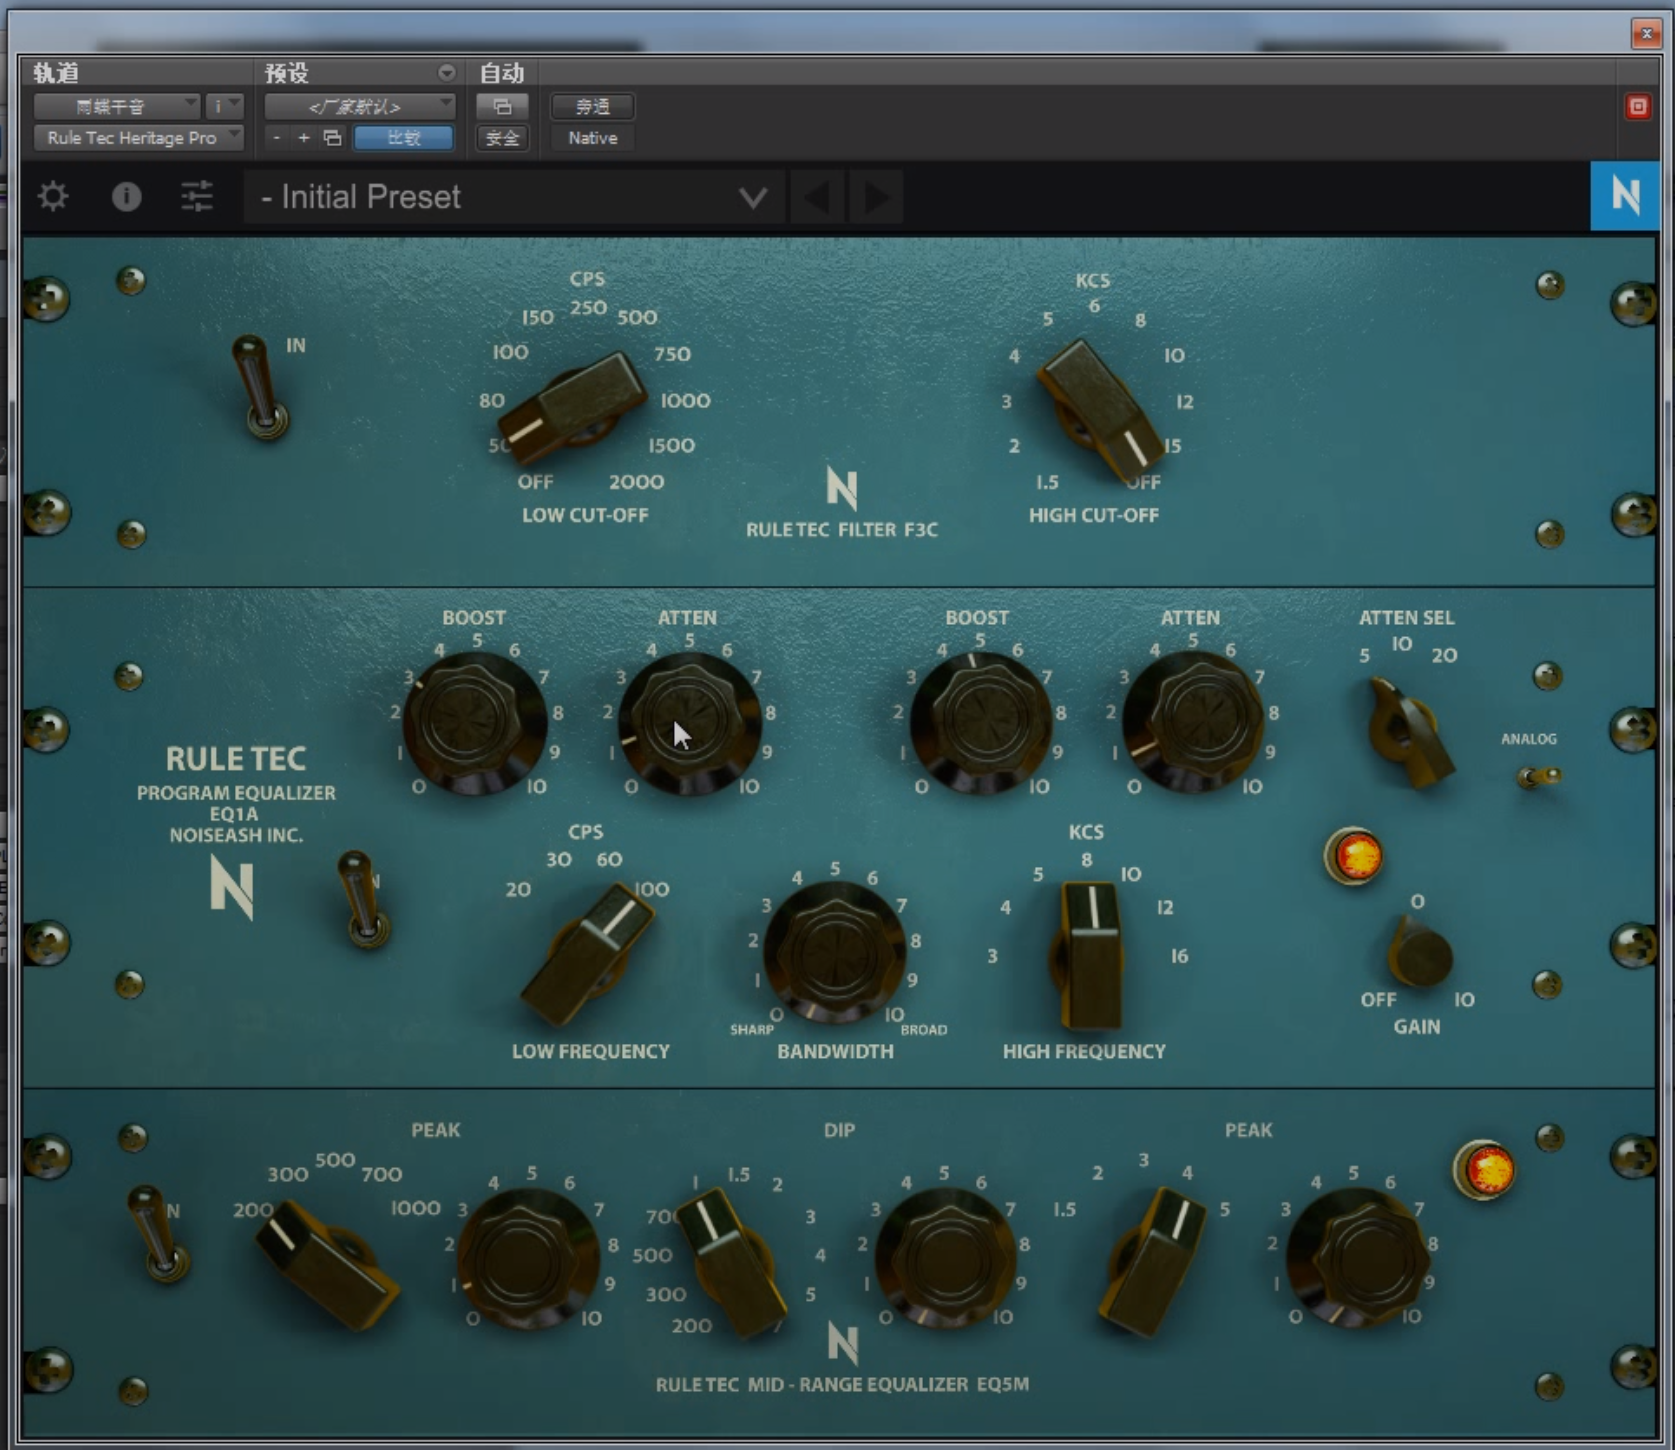Flip the ANALOG toggle switch
Image resolution: width=1675 pixels, height=1450 pixels.
1538,776
